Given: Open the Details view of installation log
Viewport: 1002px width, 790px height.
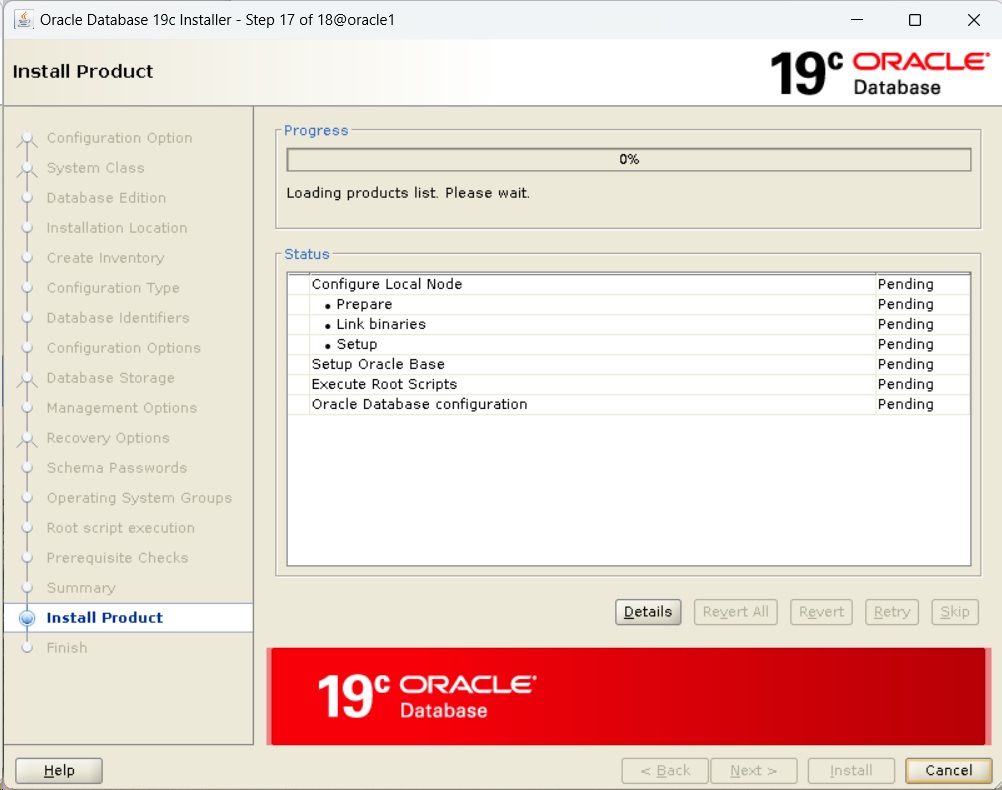Looking at the screenshot, I should coord(647,612).
